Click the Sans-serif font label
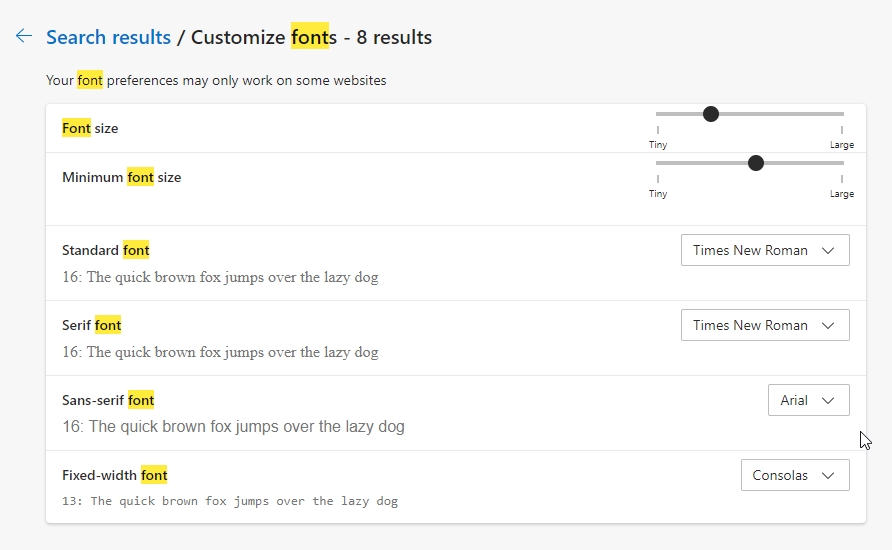Viewport: 892px width, 550px height. [108, 401]
